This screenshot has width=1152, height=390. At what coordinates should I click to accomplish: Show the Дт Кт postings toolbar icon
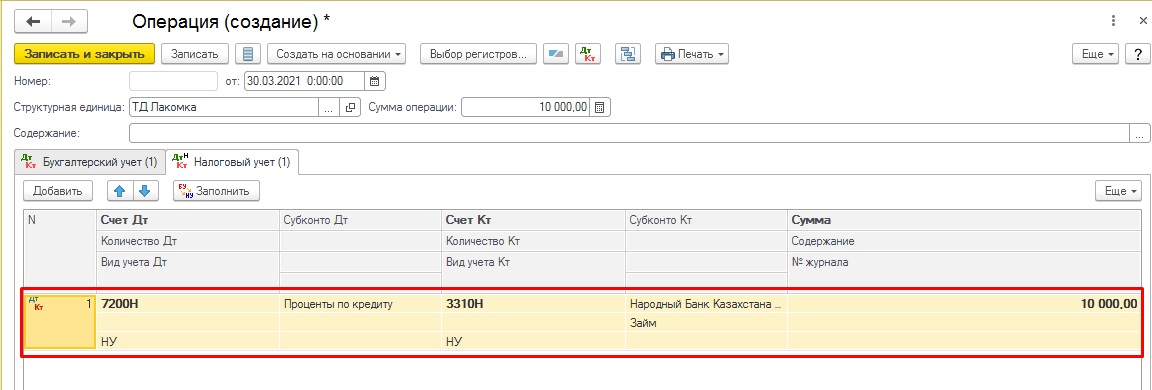[x=587, y=54]
